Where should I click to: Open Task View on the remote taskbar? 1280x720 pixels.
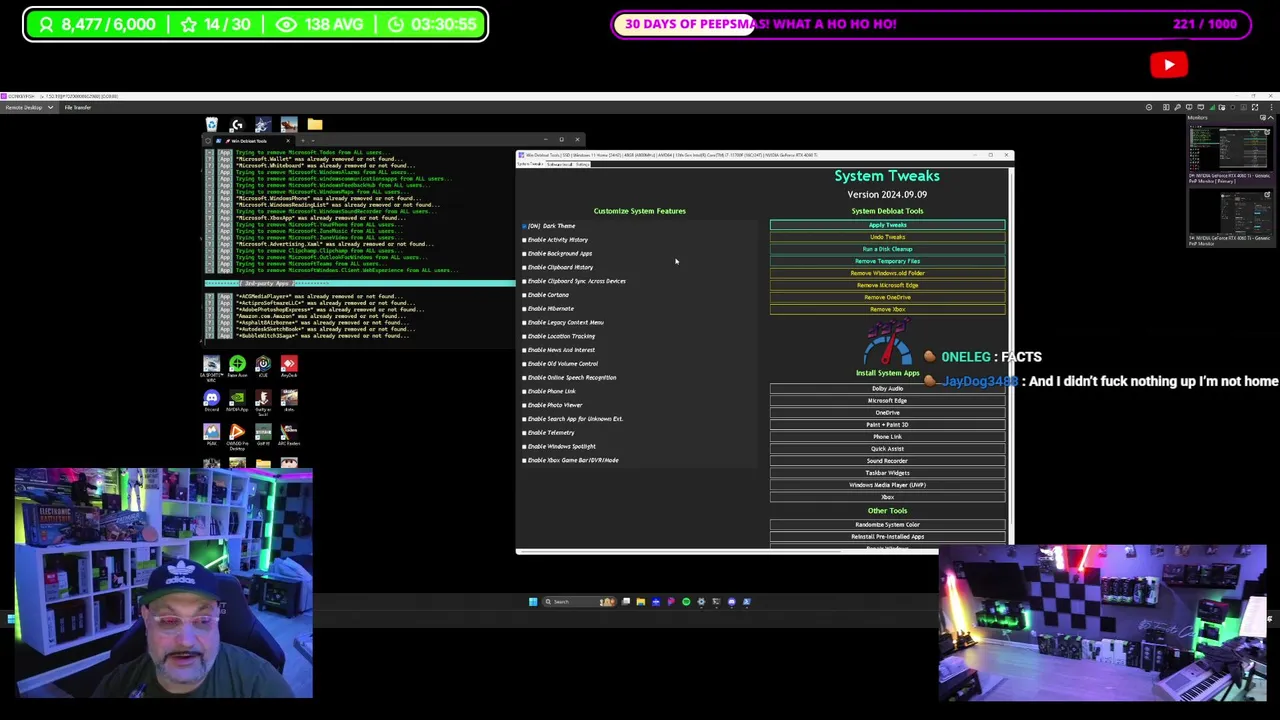(626, 602)
